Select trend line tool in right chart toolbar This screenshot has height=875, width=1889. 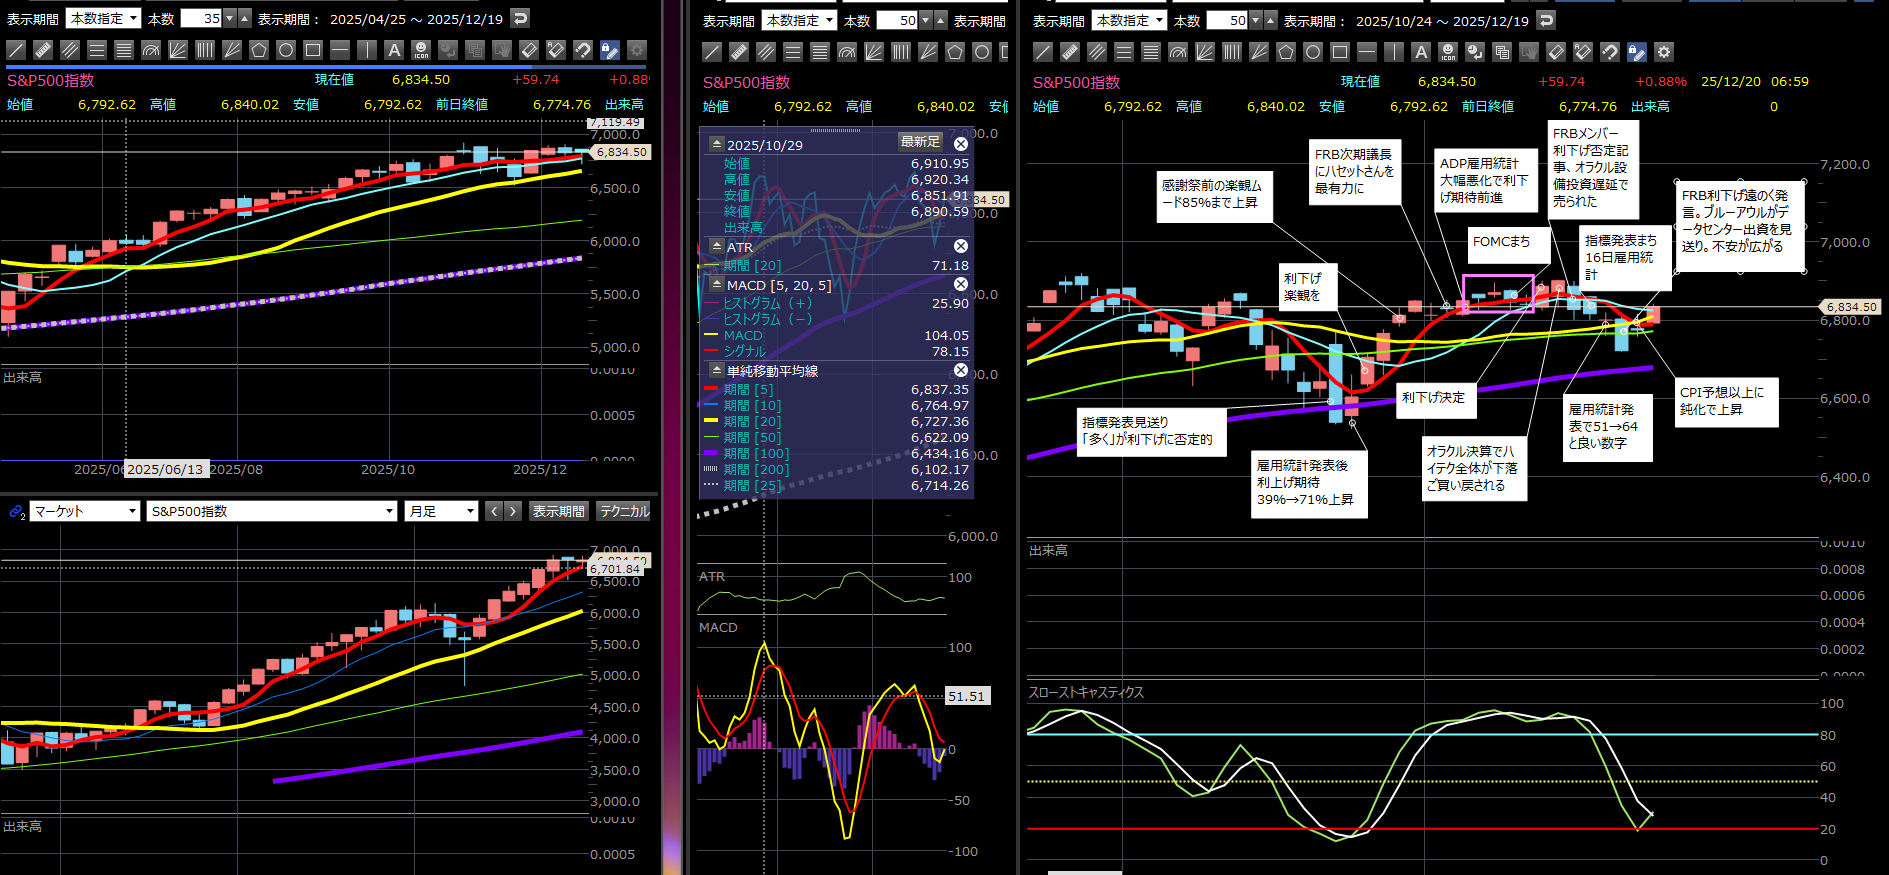1043,52
